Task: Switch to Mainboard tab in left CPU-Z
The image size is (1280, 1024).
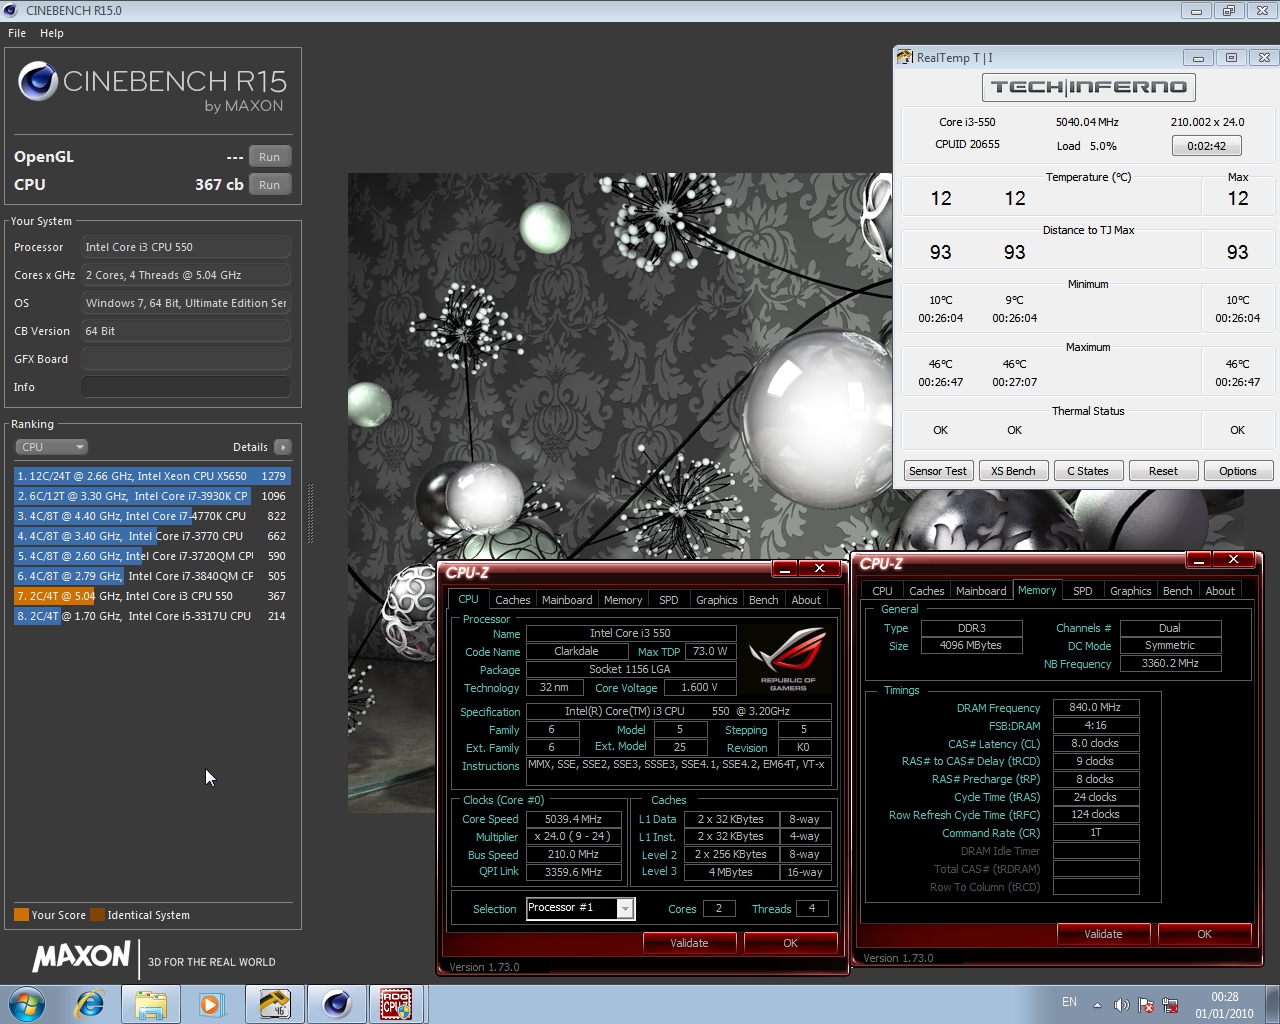Action: pyautogui.click(x=567, y=600)
